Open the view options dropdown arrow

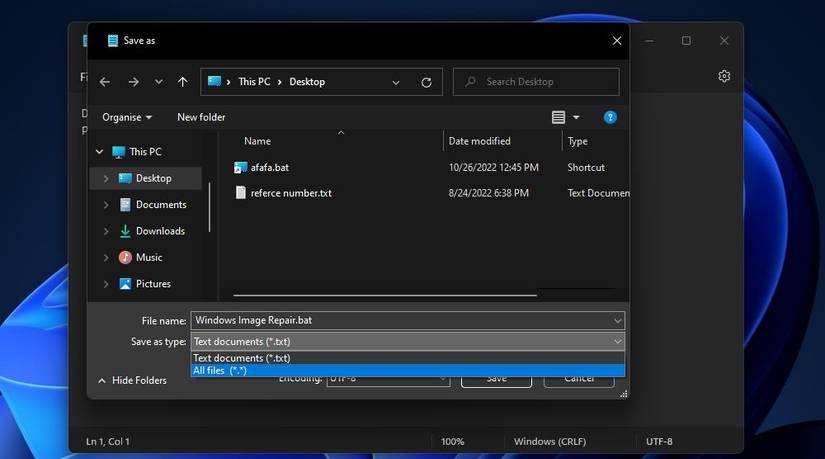tap(576, 117)
